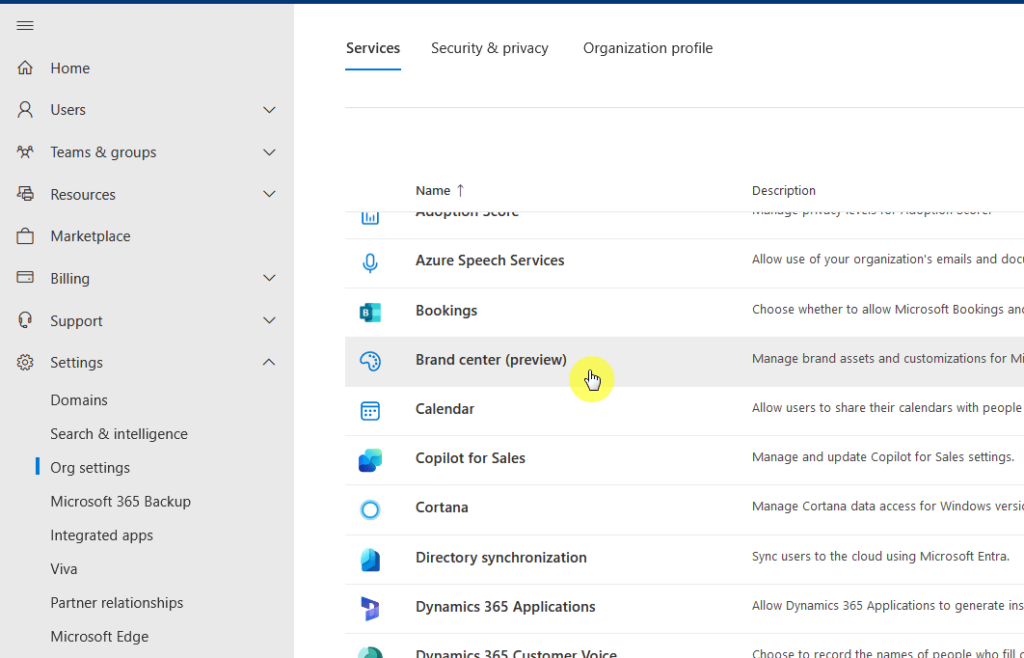The height and width of the screenshot is (658, 1024).
Task: Click the Directory synchronization icon
Action: point(370,559)
